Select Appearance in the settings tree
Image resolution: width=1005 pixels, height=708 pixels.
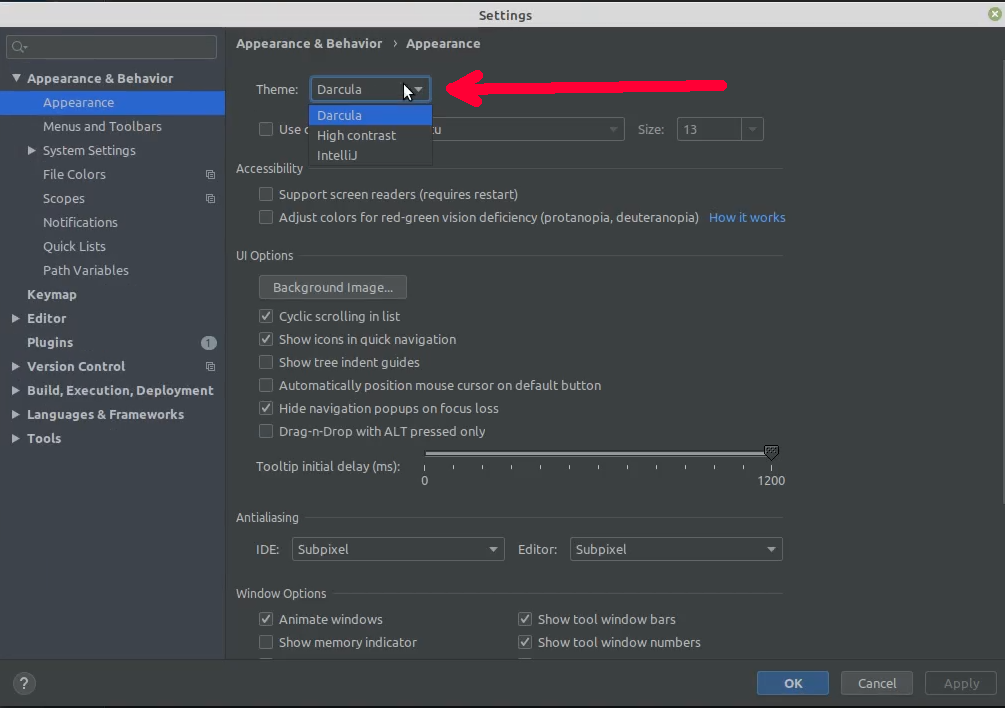112,103
